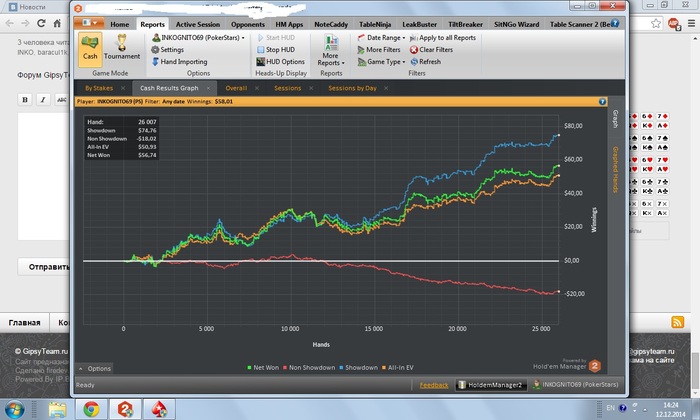The image size is (700, 420).
Task: Switch to the Active Session tab
Action: [x=198, y=25]
